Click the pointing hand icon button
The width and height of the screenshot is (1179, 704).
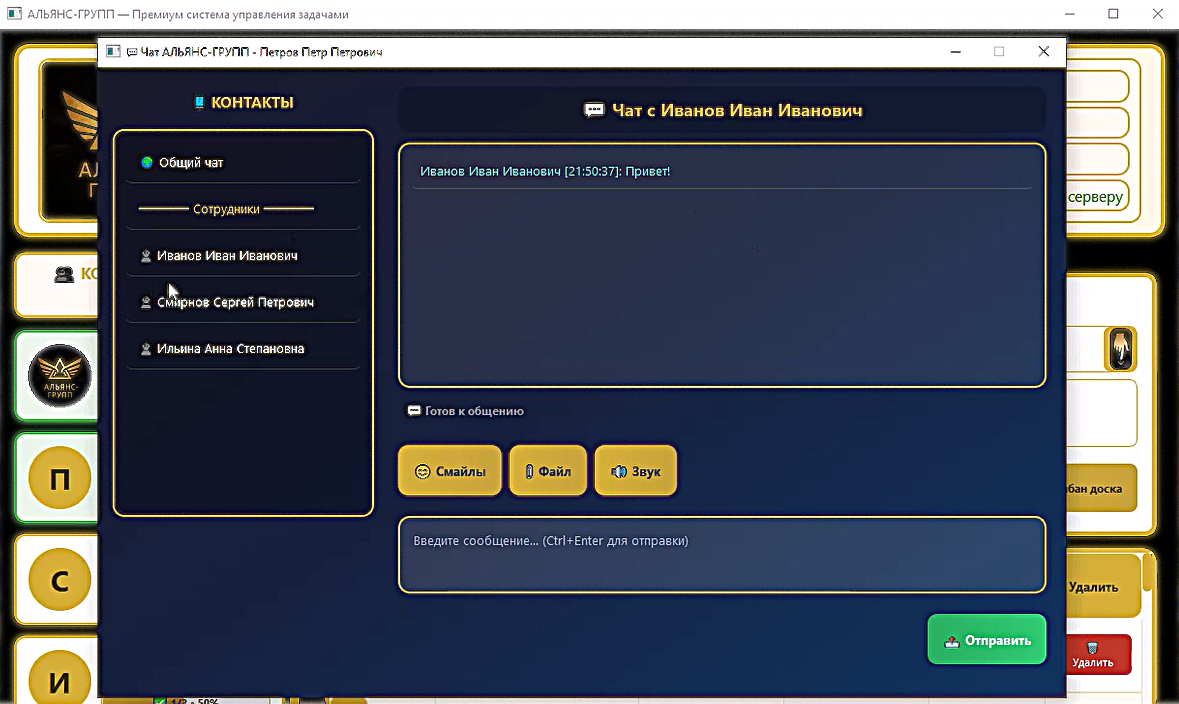[x=1120, y=349]
